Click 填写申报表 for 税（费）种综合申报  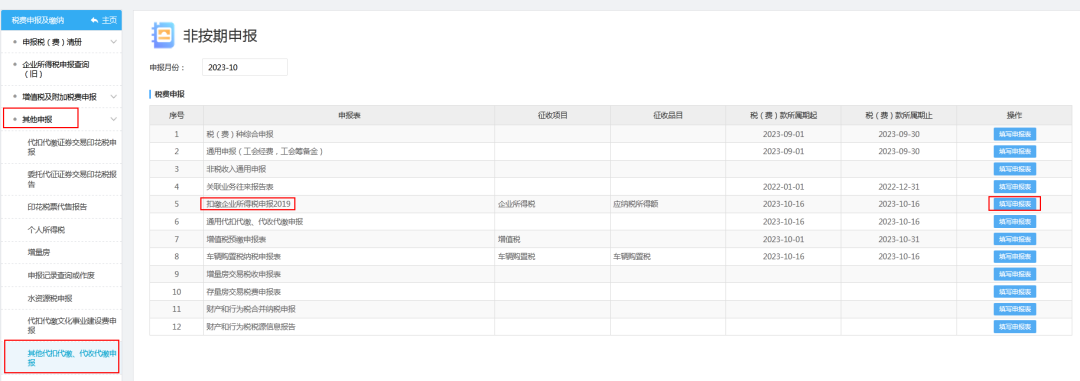[1015, 134]
